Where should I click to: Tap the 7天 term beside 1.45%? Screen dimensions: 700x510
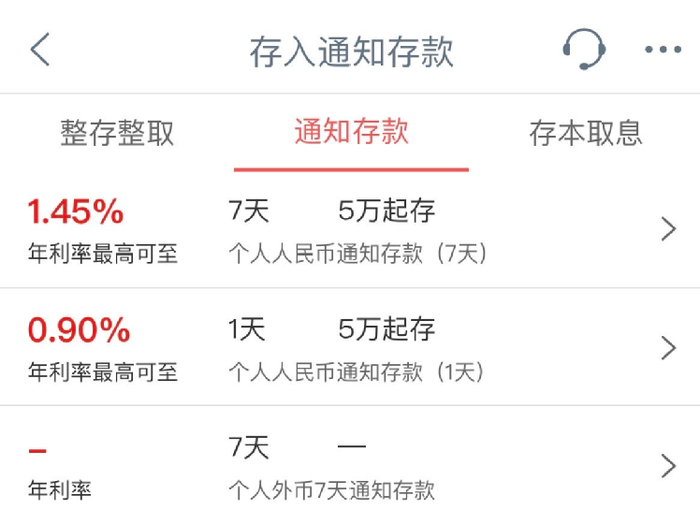[x=249, y=211]
